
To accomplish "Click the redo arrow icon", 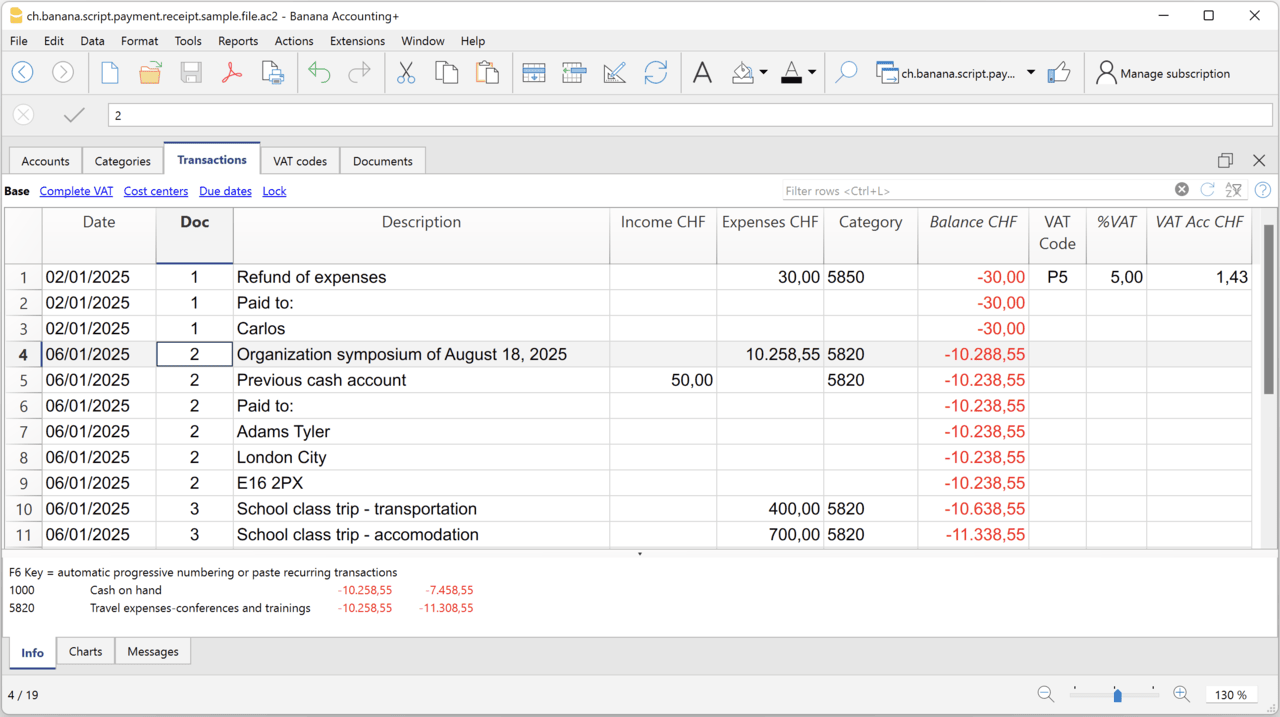I will pyautogui.click(x=359, y=73).
